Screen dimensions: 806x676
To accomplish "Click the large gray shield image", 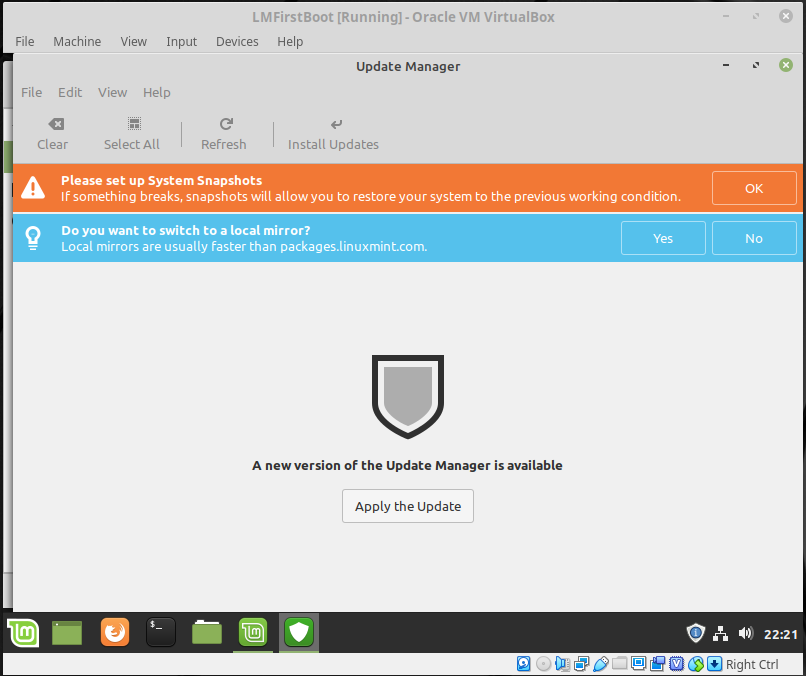I will pos(408,396).
